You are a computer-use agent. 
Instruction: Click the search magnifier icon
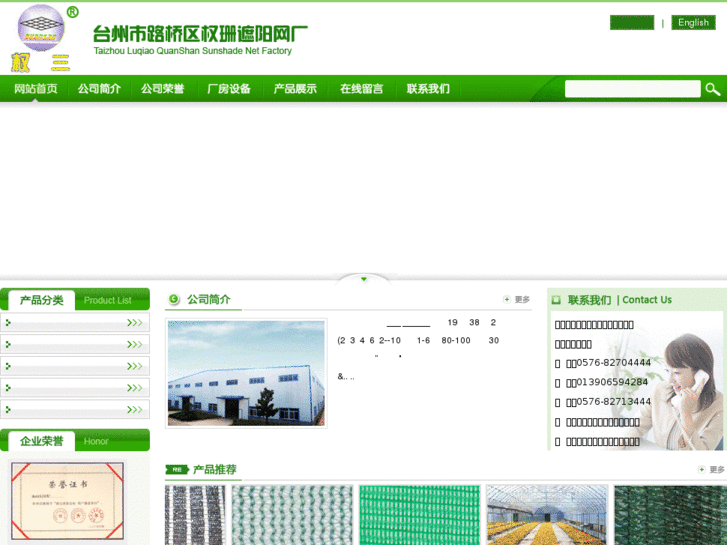pos(712,89)
